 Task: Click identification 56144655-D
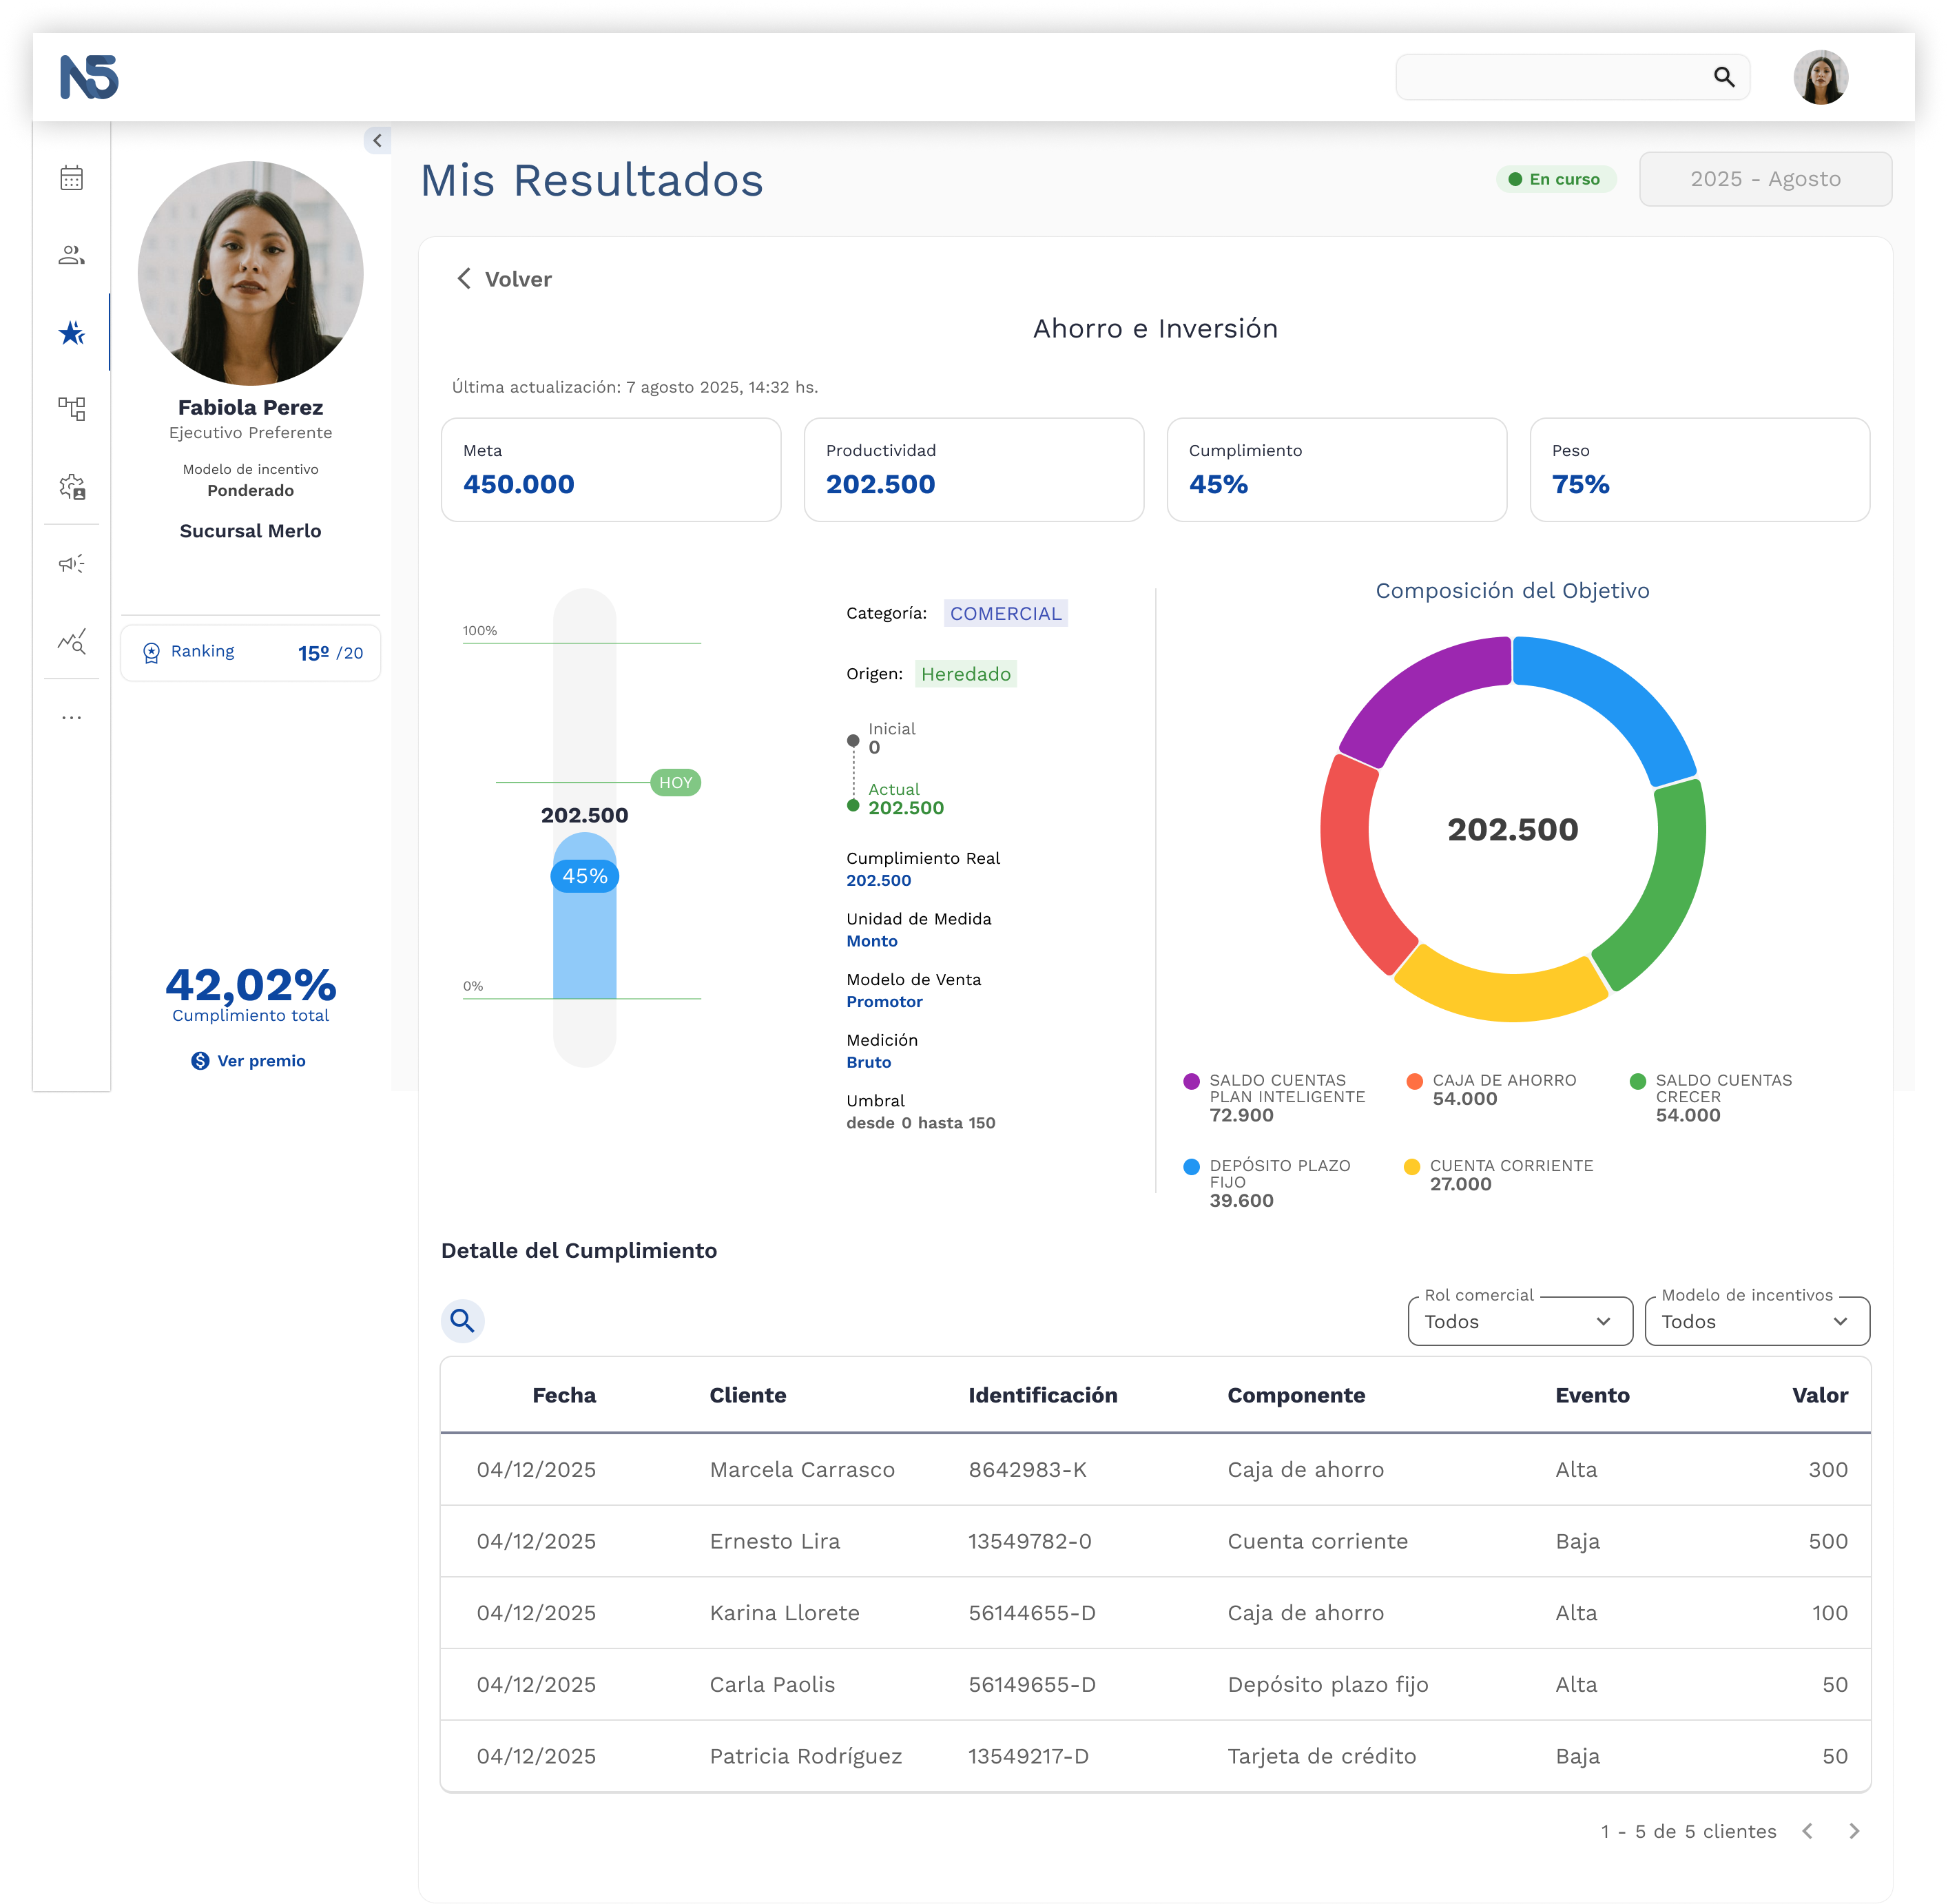1032,1613
